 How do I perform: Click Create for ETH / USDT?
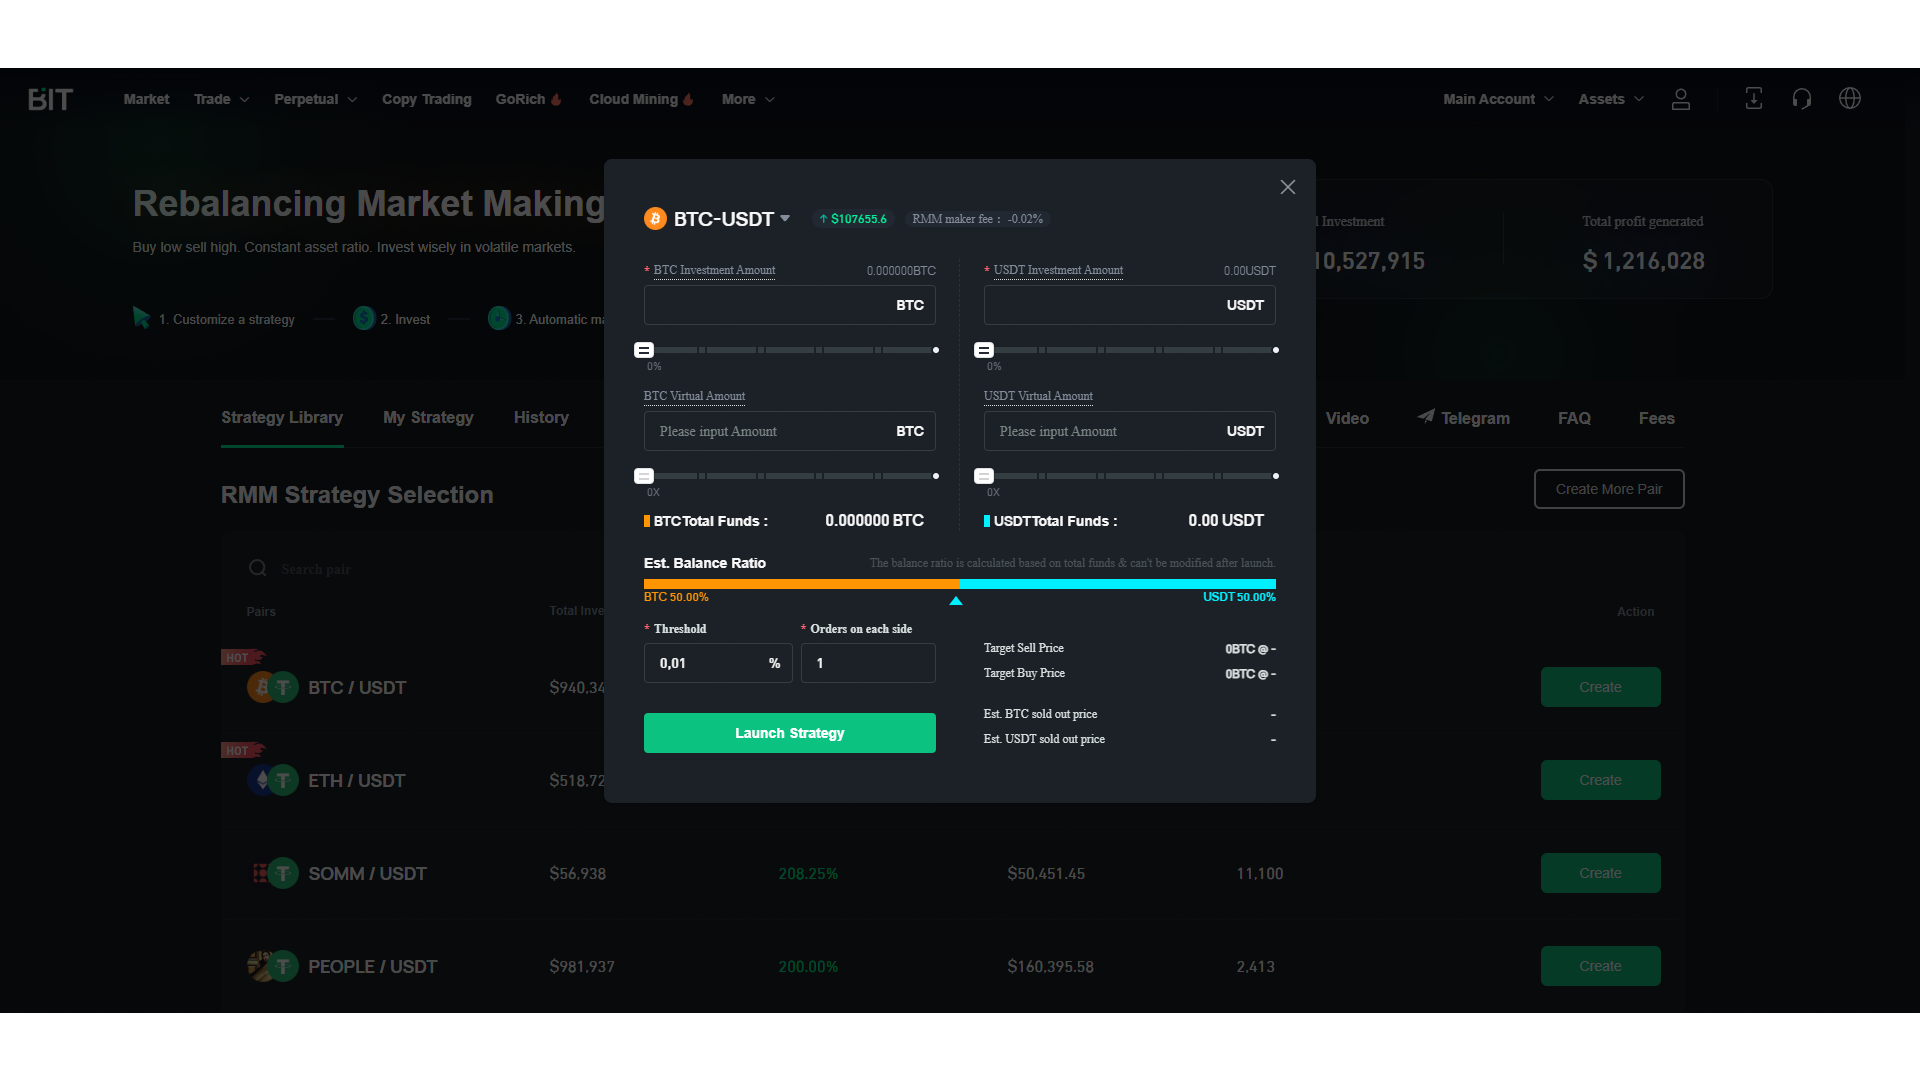[1600, 780]
